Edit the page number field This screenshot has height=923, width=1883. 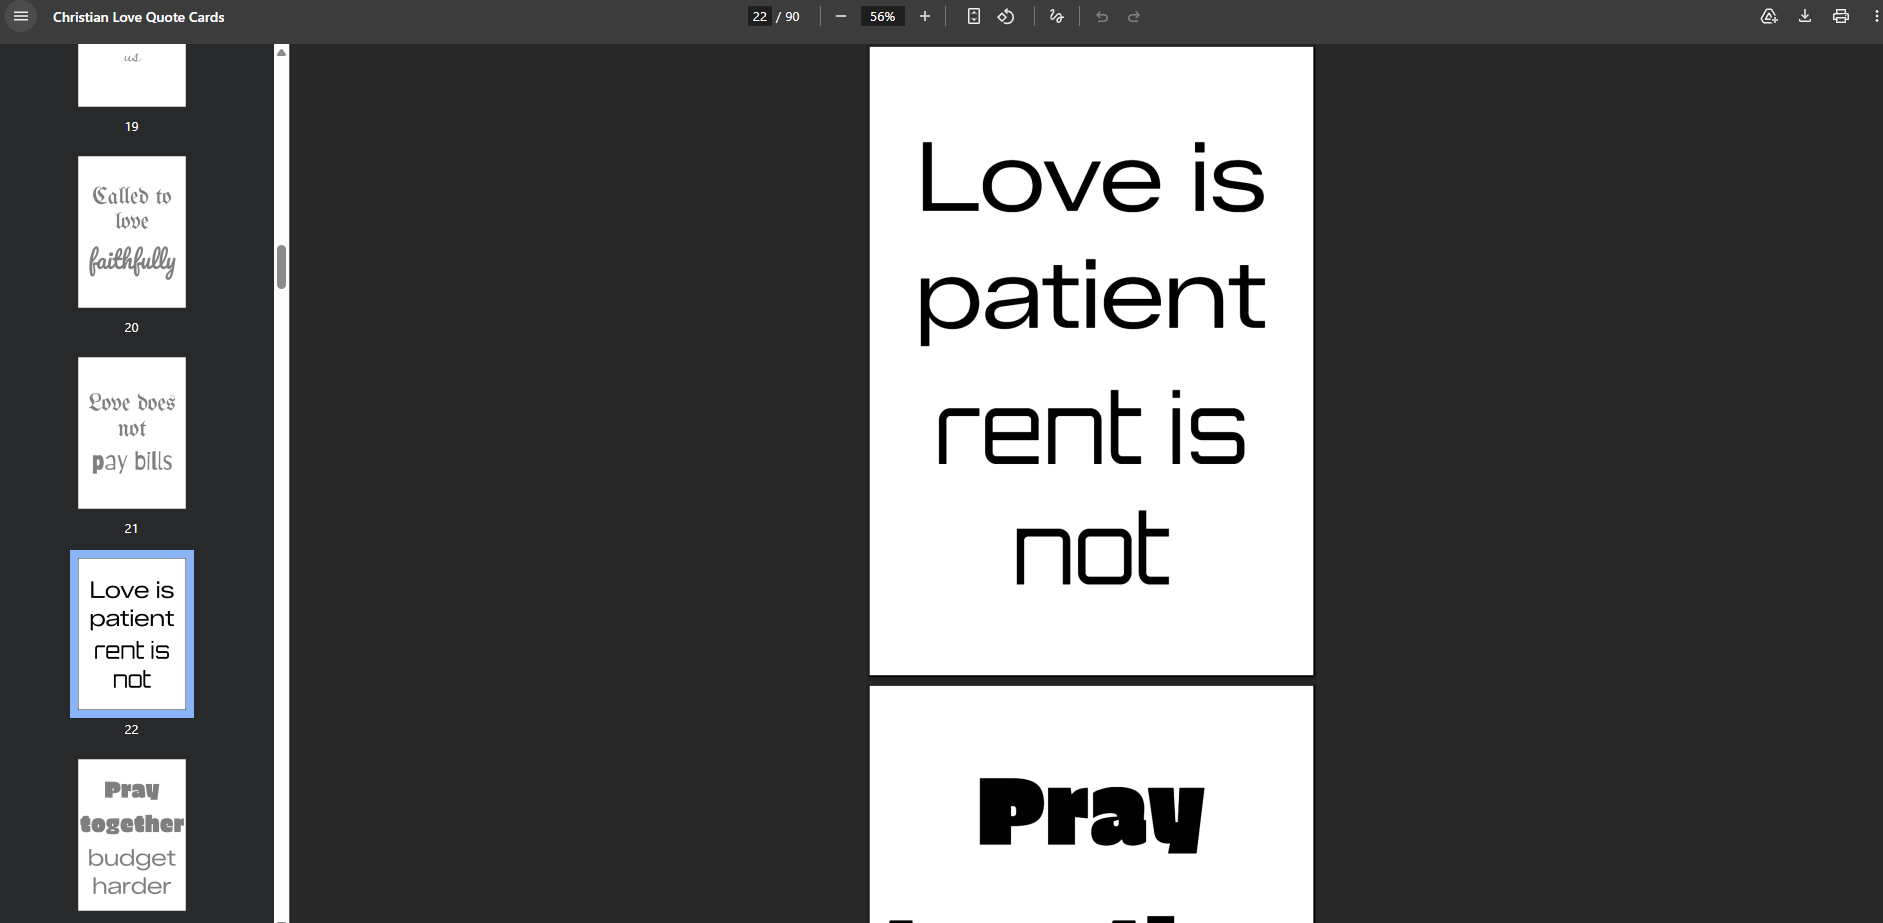point(760,17)
